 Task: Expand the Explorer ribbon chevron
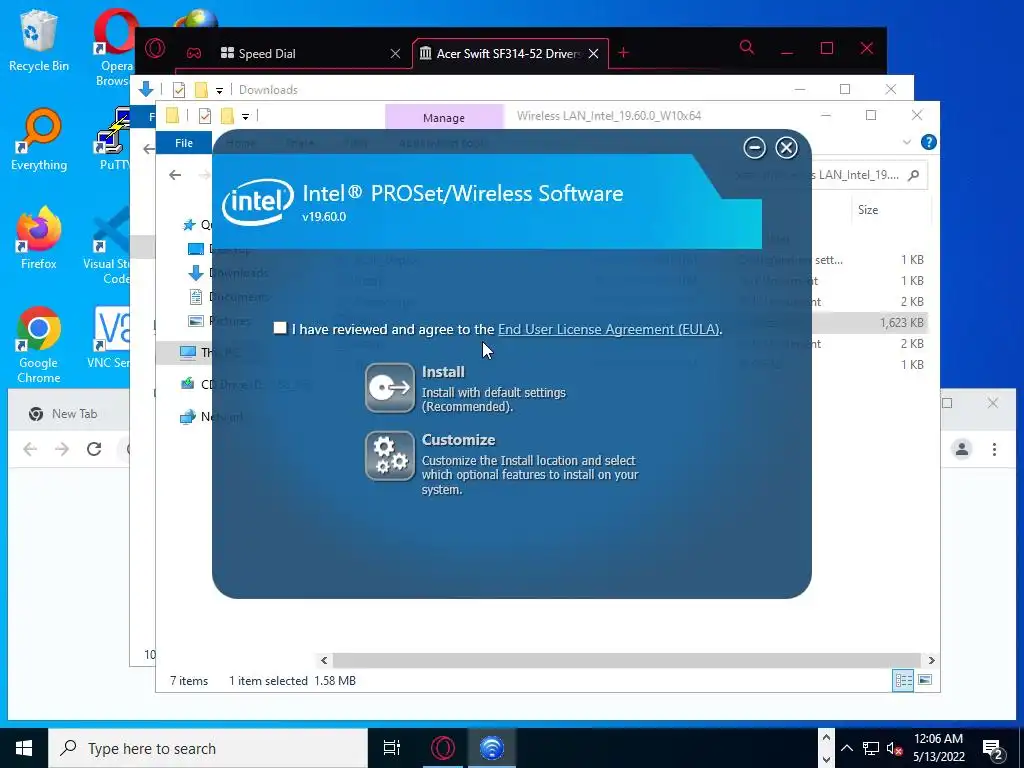[906, 142]
